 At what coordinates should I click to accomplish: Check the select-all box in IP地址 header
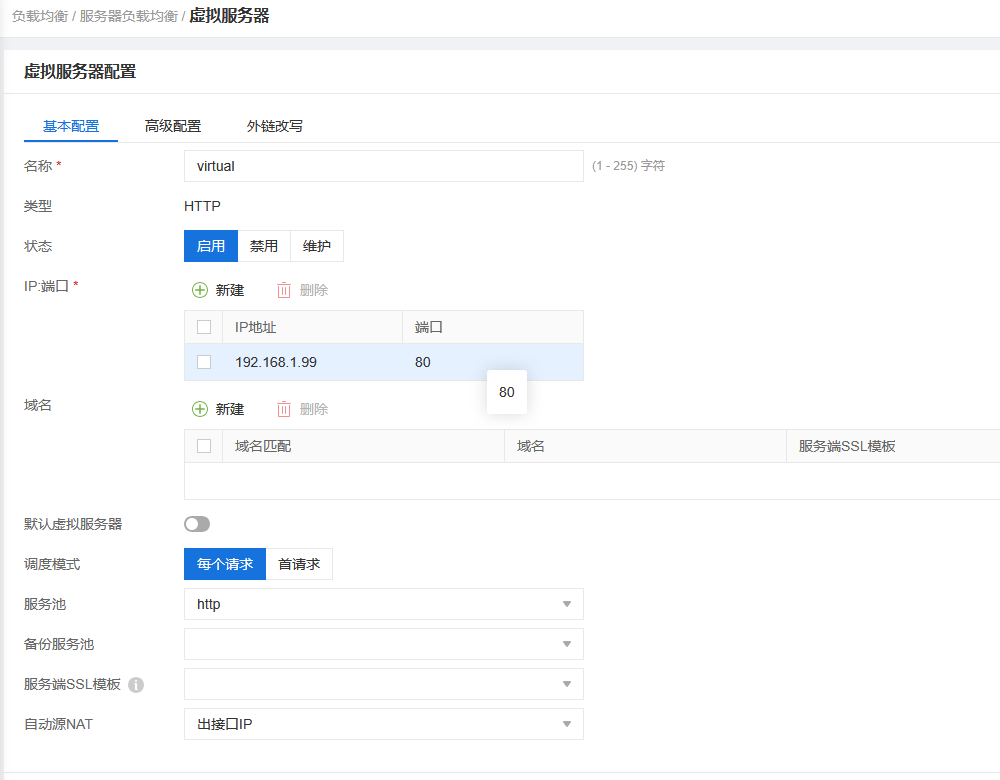(x=204, y=327)
